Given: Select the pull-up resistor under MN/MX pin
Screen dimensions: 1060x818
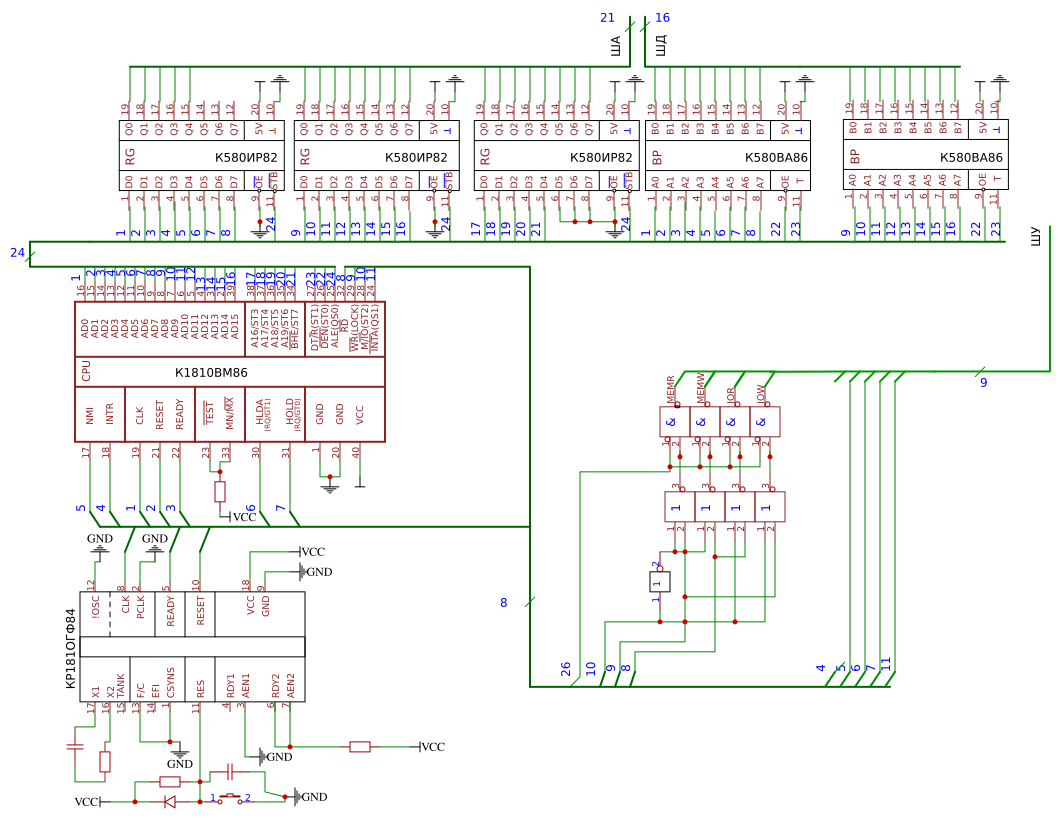Looking at the screenshot, I should coord(220,491).
